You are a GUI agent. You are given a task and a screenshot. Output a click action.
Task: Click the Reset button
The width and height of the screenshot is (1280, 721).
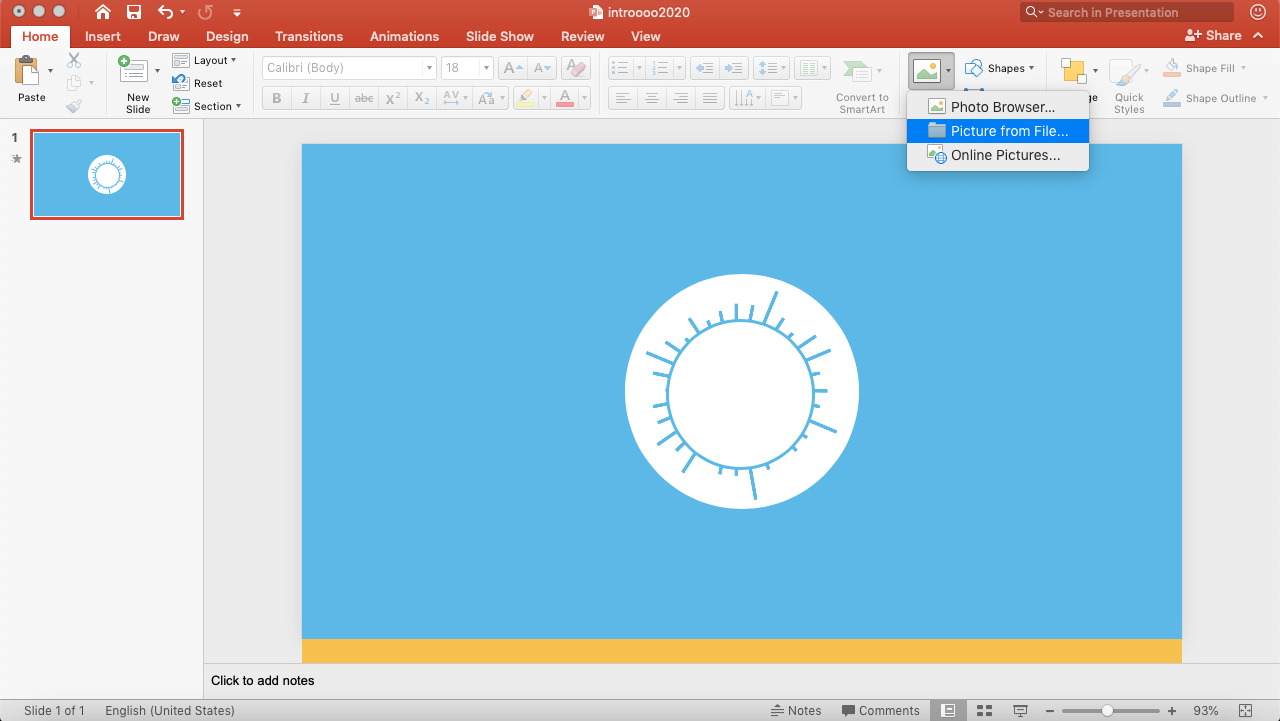pyautogui.click(x=198, y=83)
